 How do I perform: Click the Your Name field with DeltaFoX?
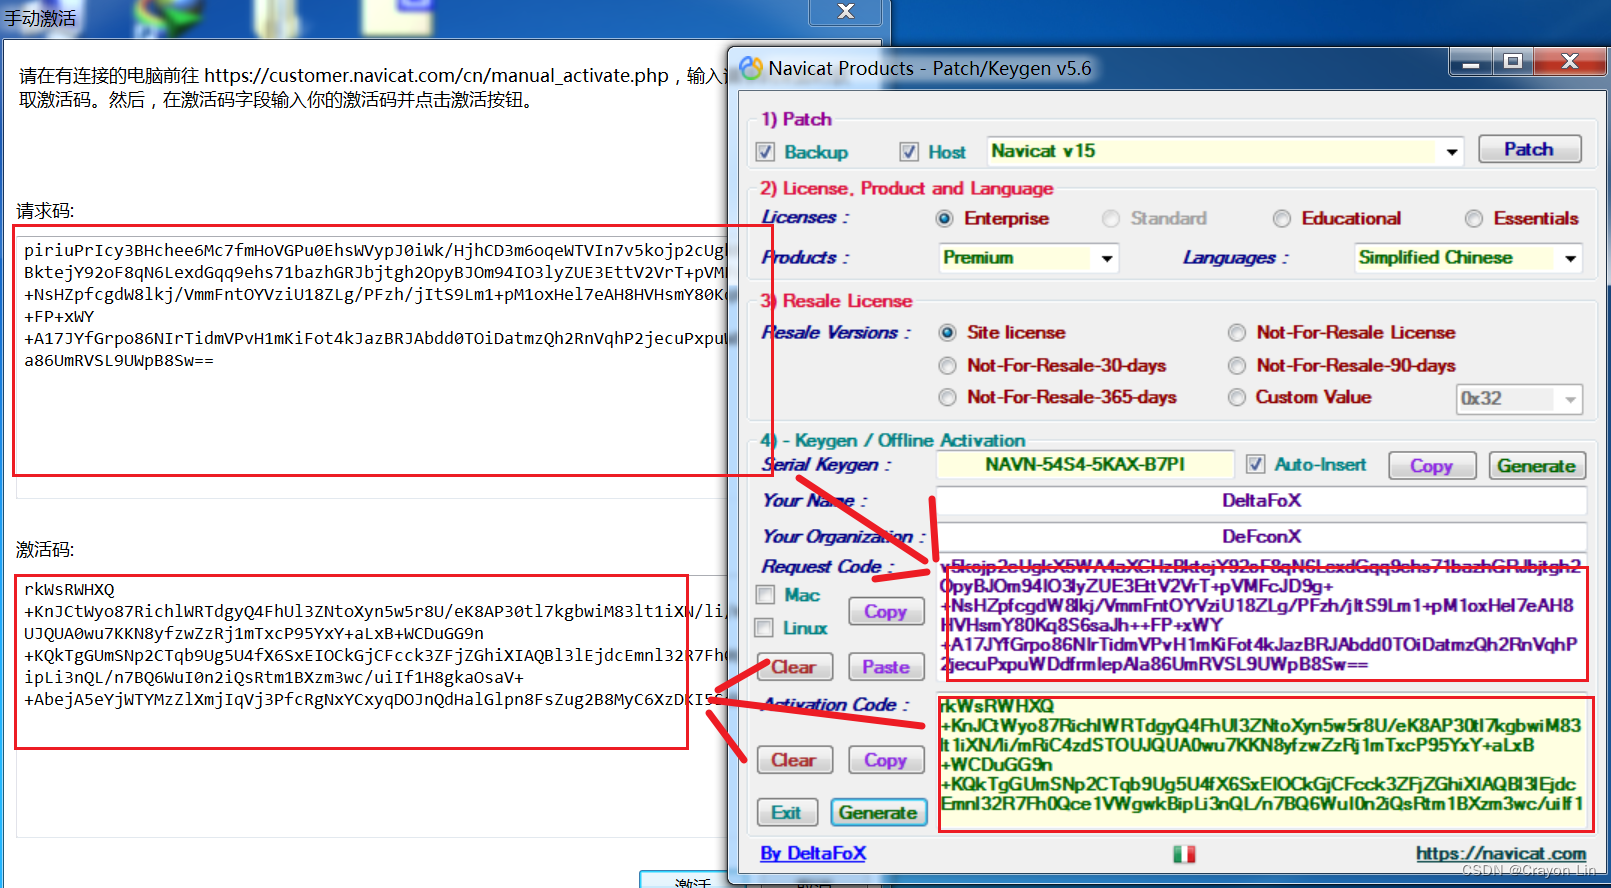pos(1261,500)
